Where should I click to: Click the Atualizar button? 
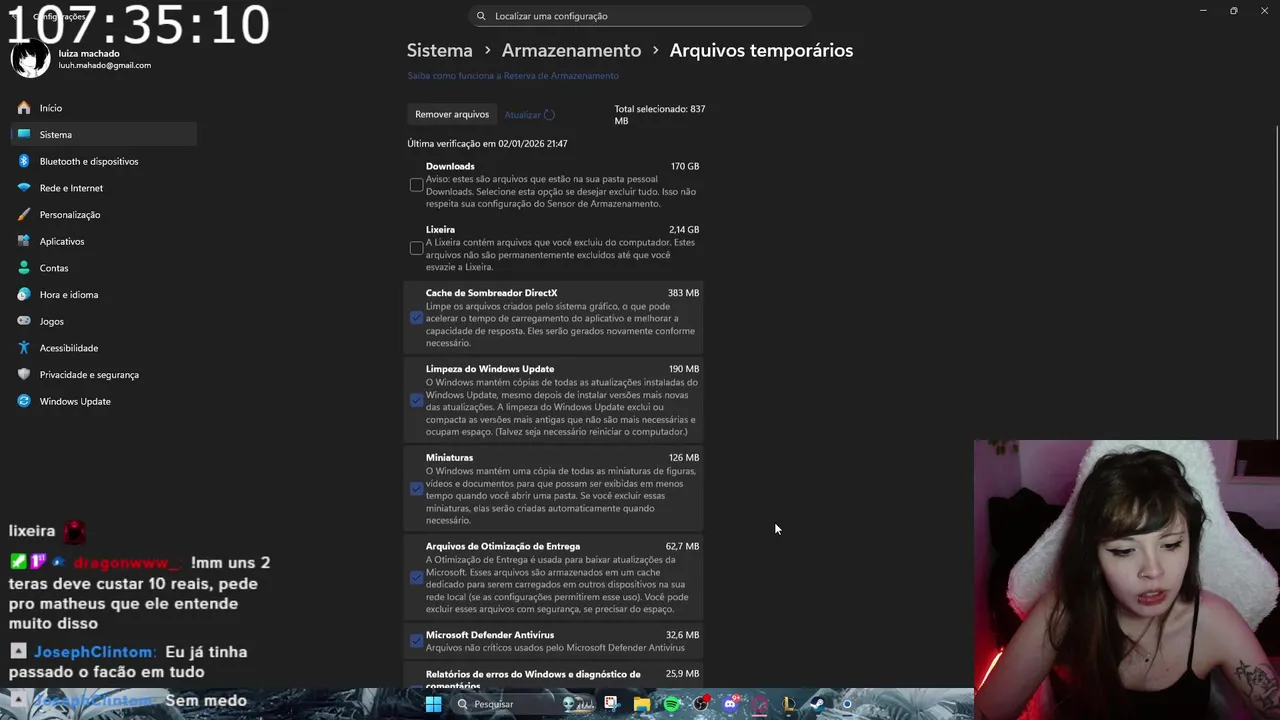click(x=529, y=115)
